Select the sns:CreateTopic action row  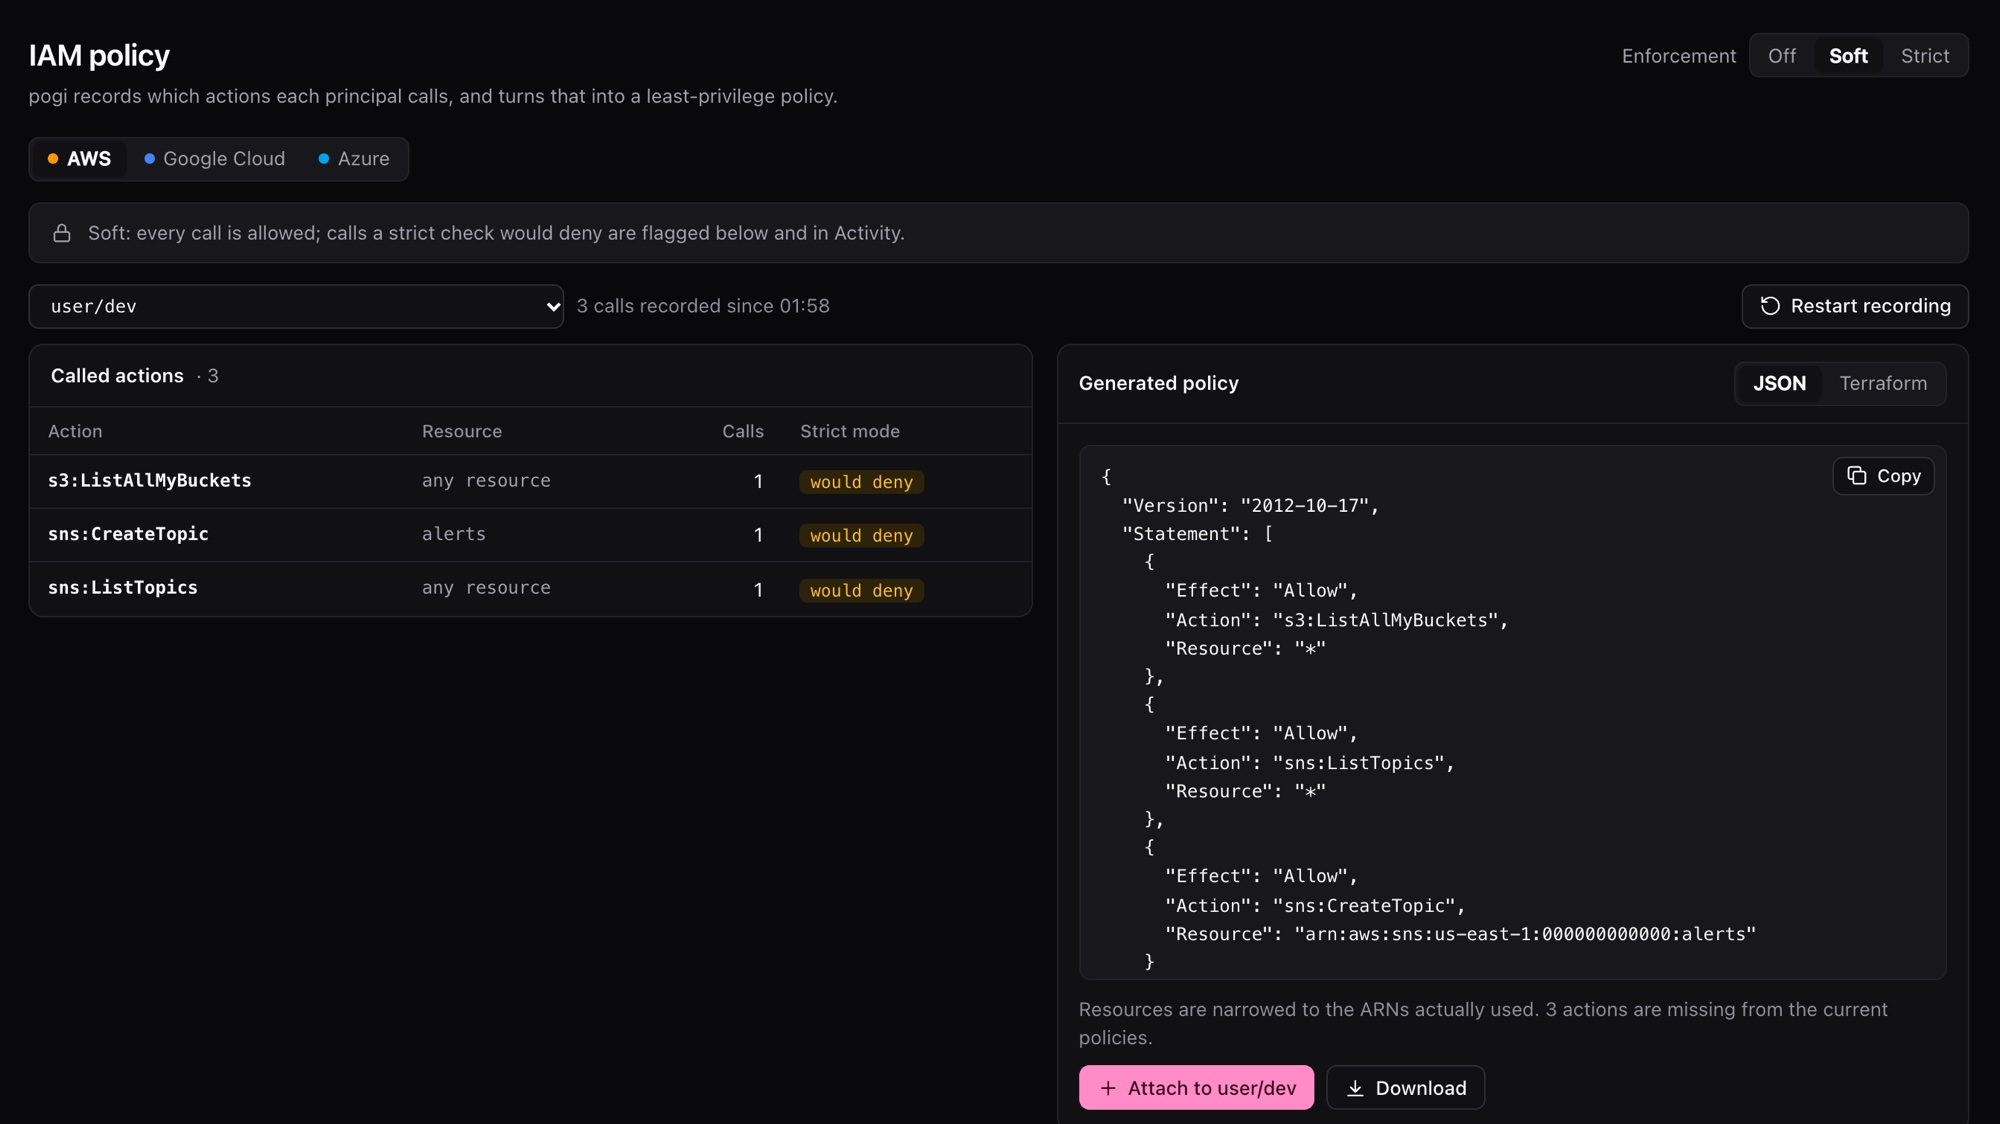(530, 535)
